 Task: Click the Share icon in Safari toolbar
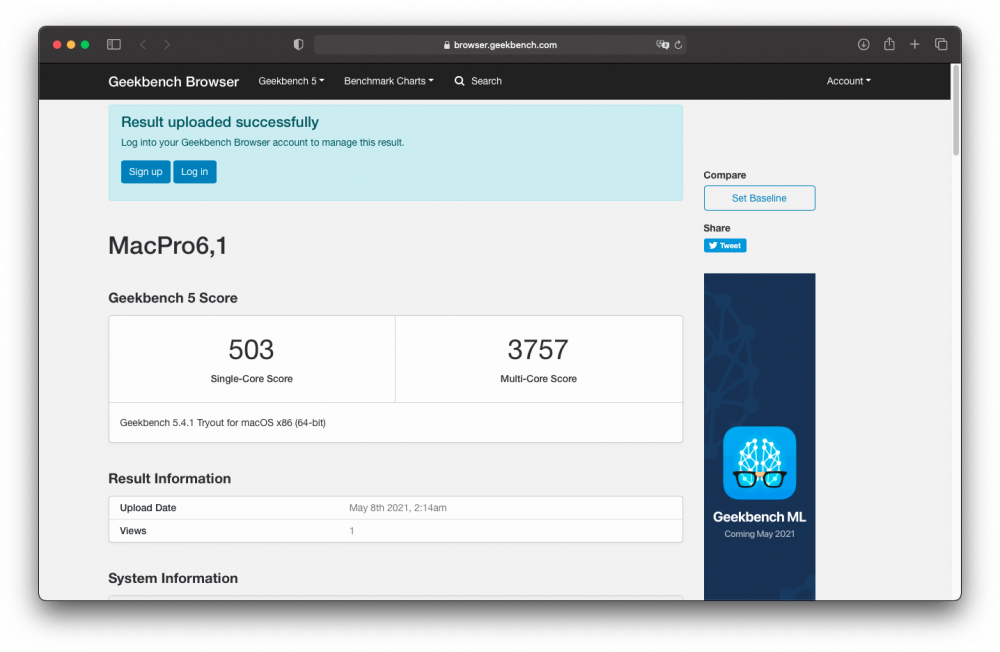(x=889, y=43)
